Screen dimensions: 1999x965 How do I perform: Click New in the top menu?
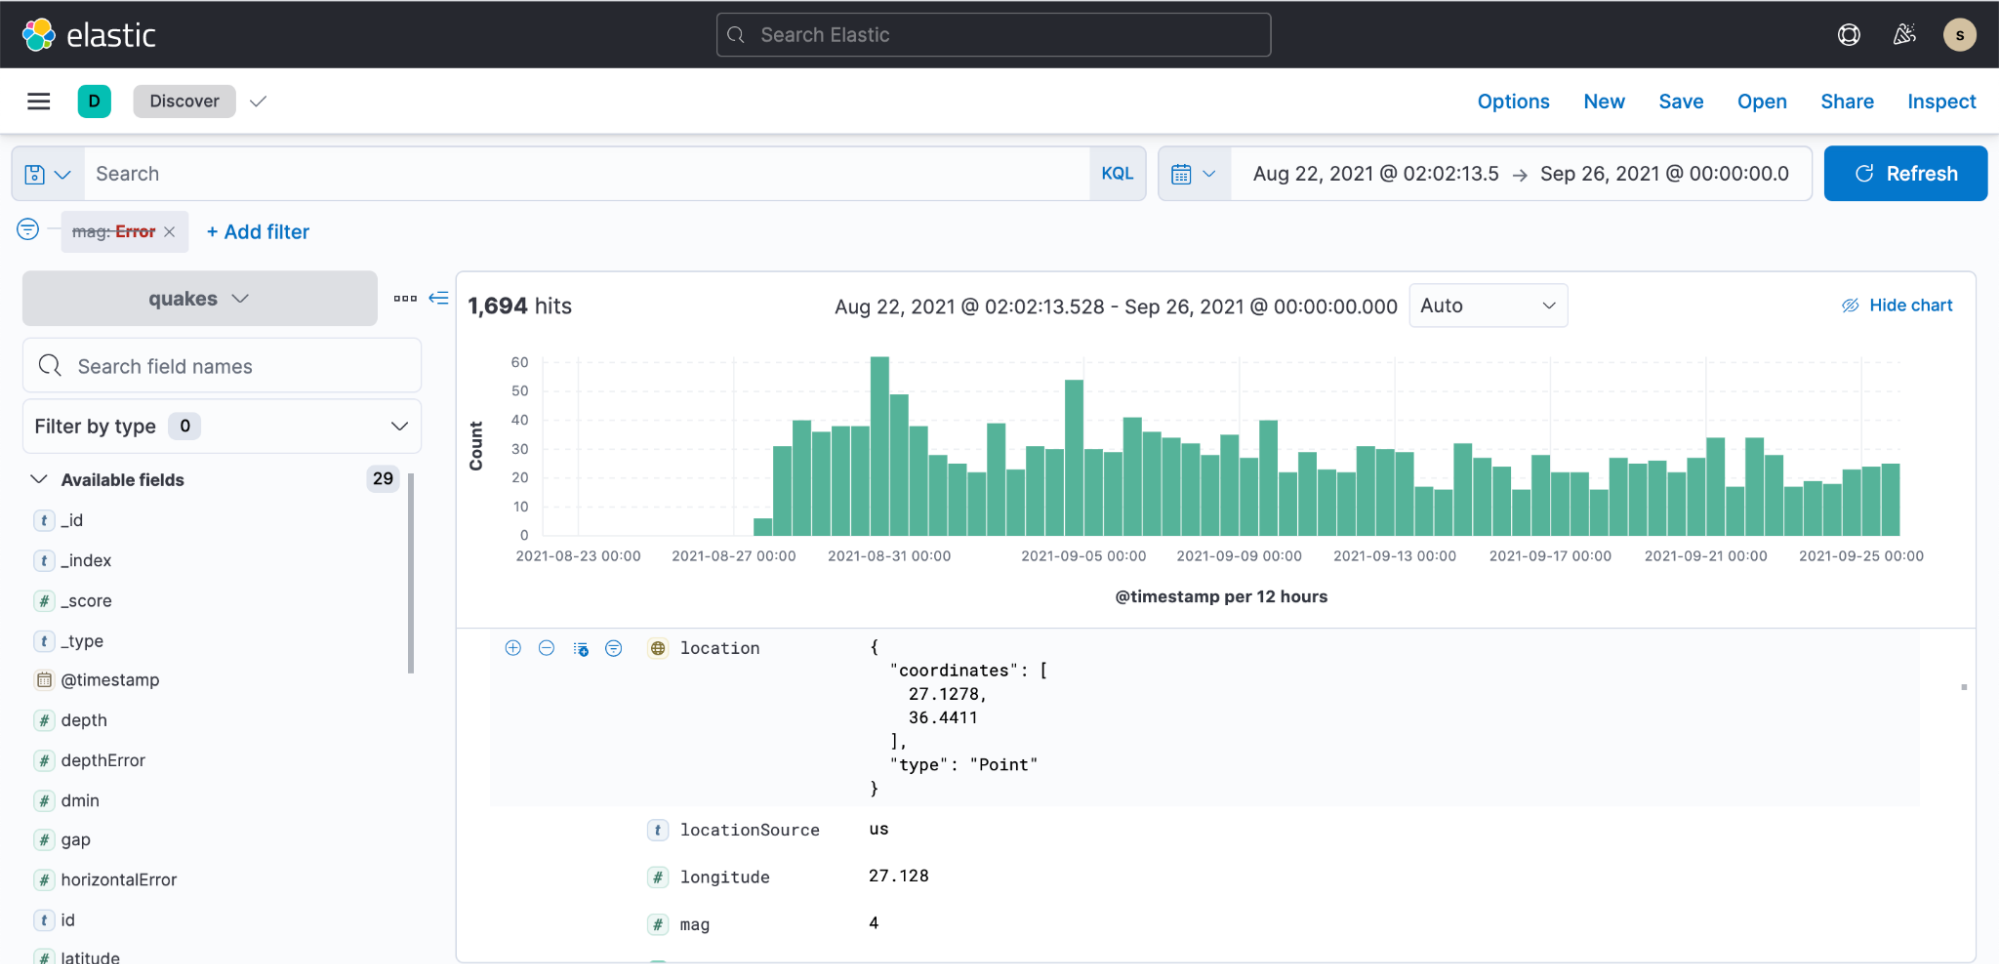(1604, 101)
